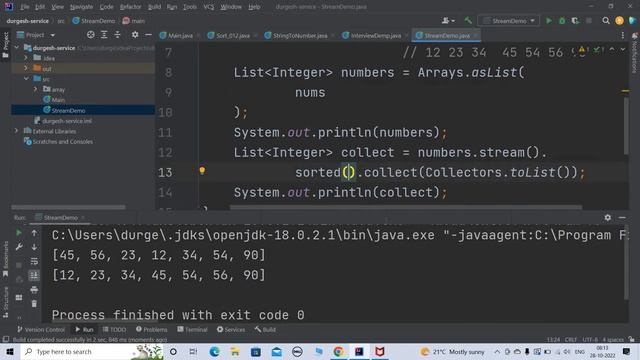The image size is (640, 360).
Task: Print the console output icon
Action: tap(34, 290)
